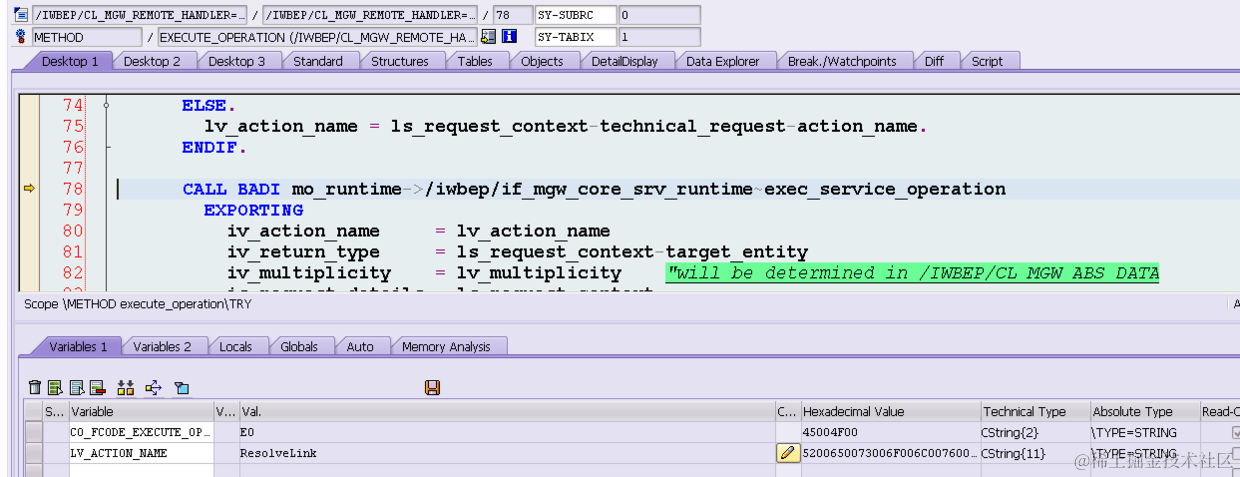Click the CString{2} technical type cell
Viewport: 1240px width, 477px height.
(x=1035, y=432)
